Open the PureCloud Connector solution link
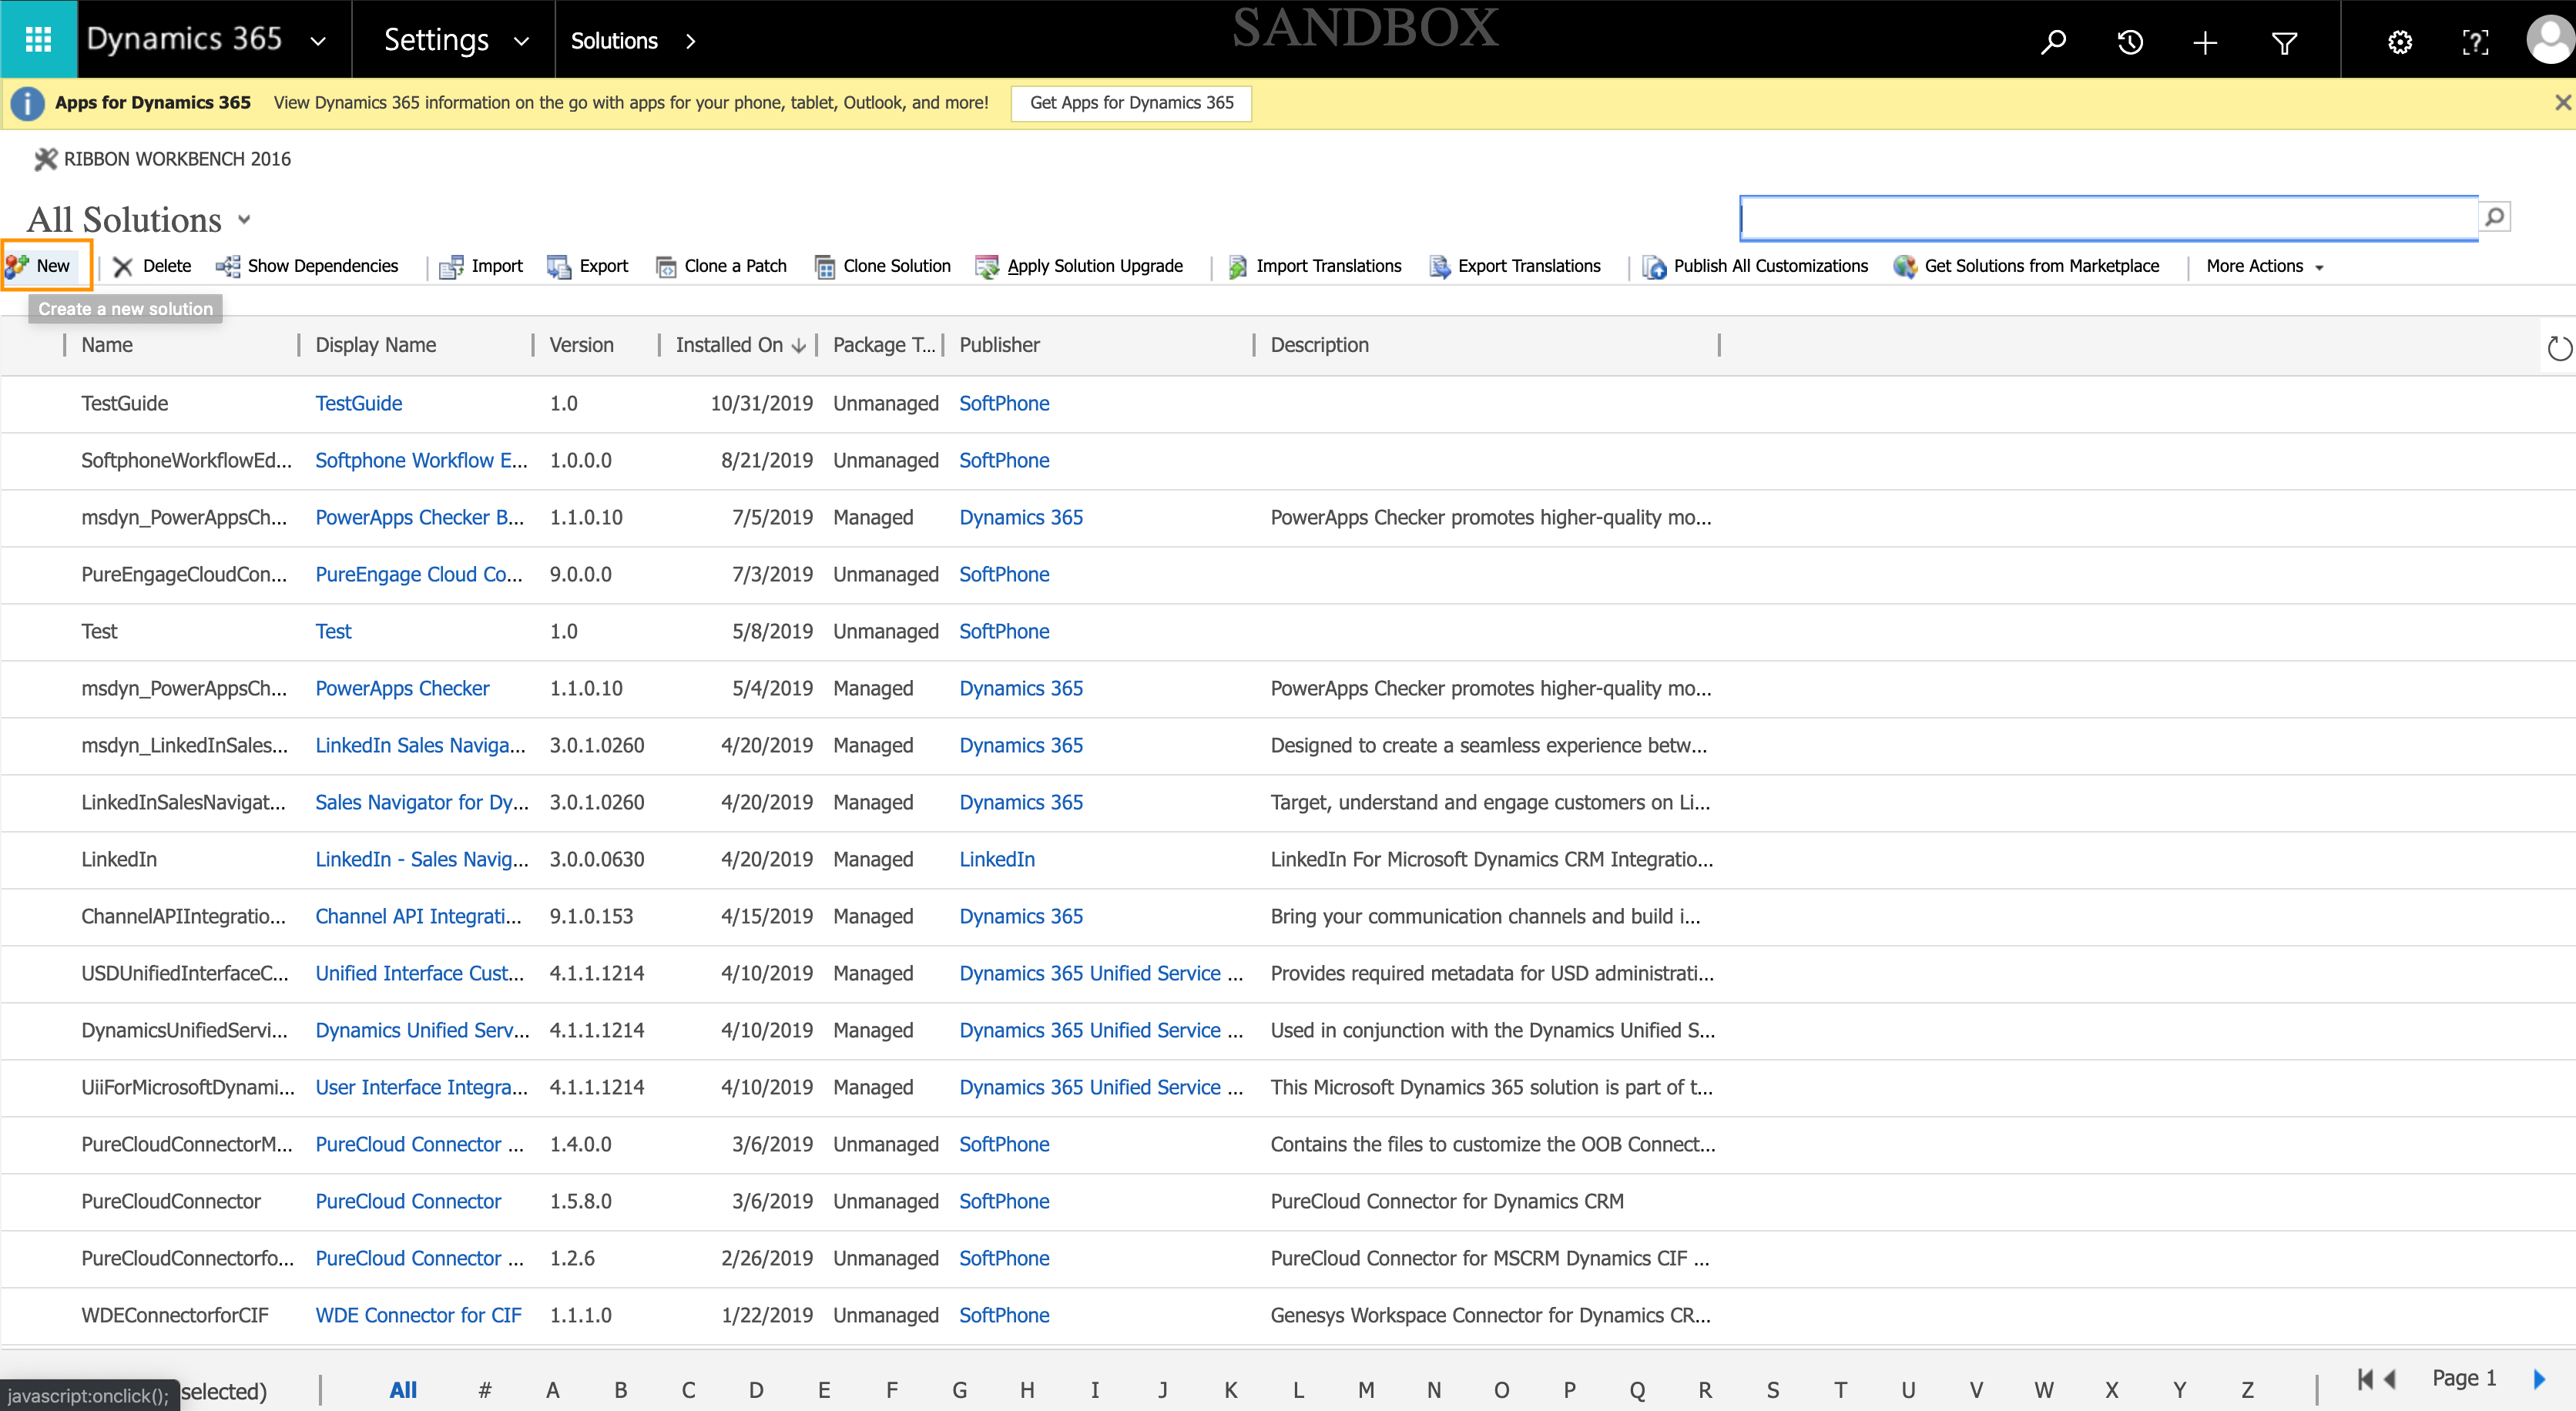 [x=408, y=1201]
